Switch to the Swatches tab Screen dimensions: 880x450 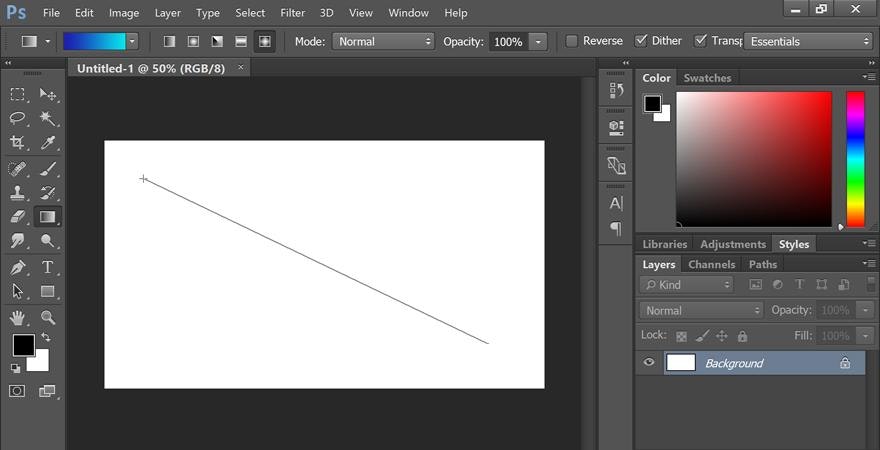707,78
